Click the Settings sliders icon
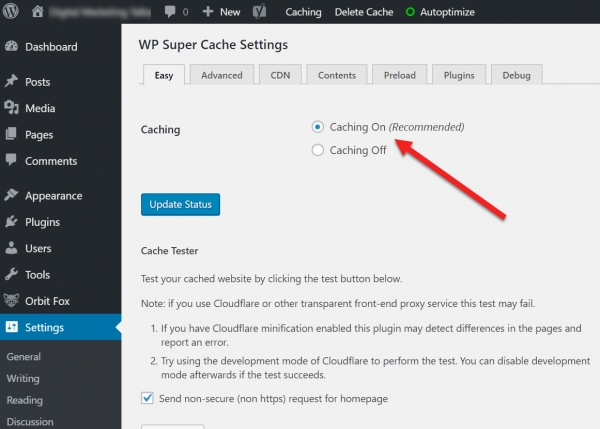Image resolution: width=600 pixels, height=429 pixels. [11, 326]
